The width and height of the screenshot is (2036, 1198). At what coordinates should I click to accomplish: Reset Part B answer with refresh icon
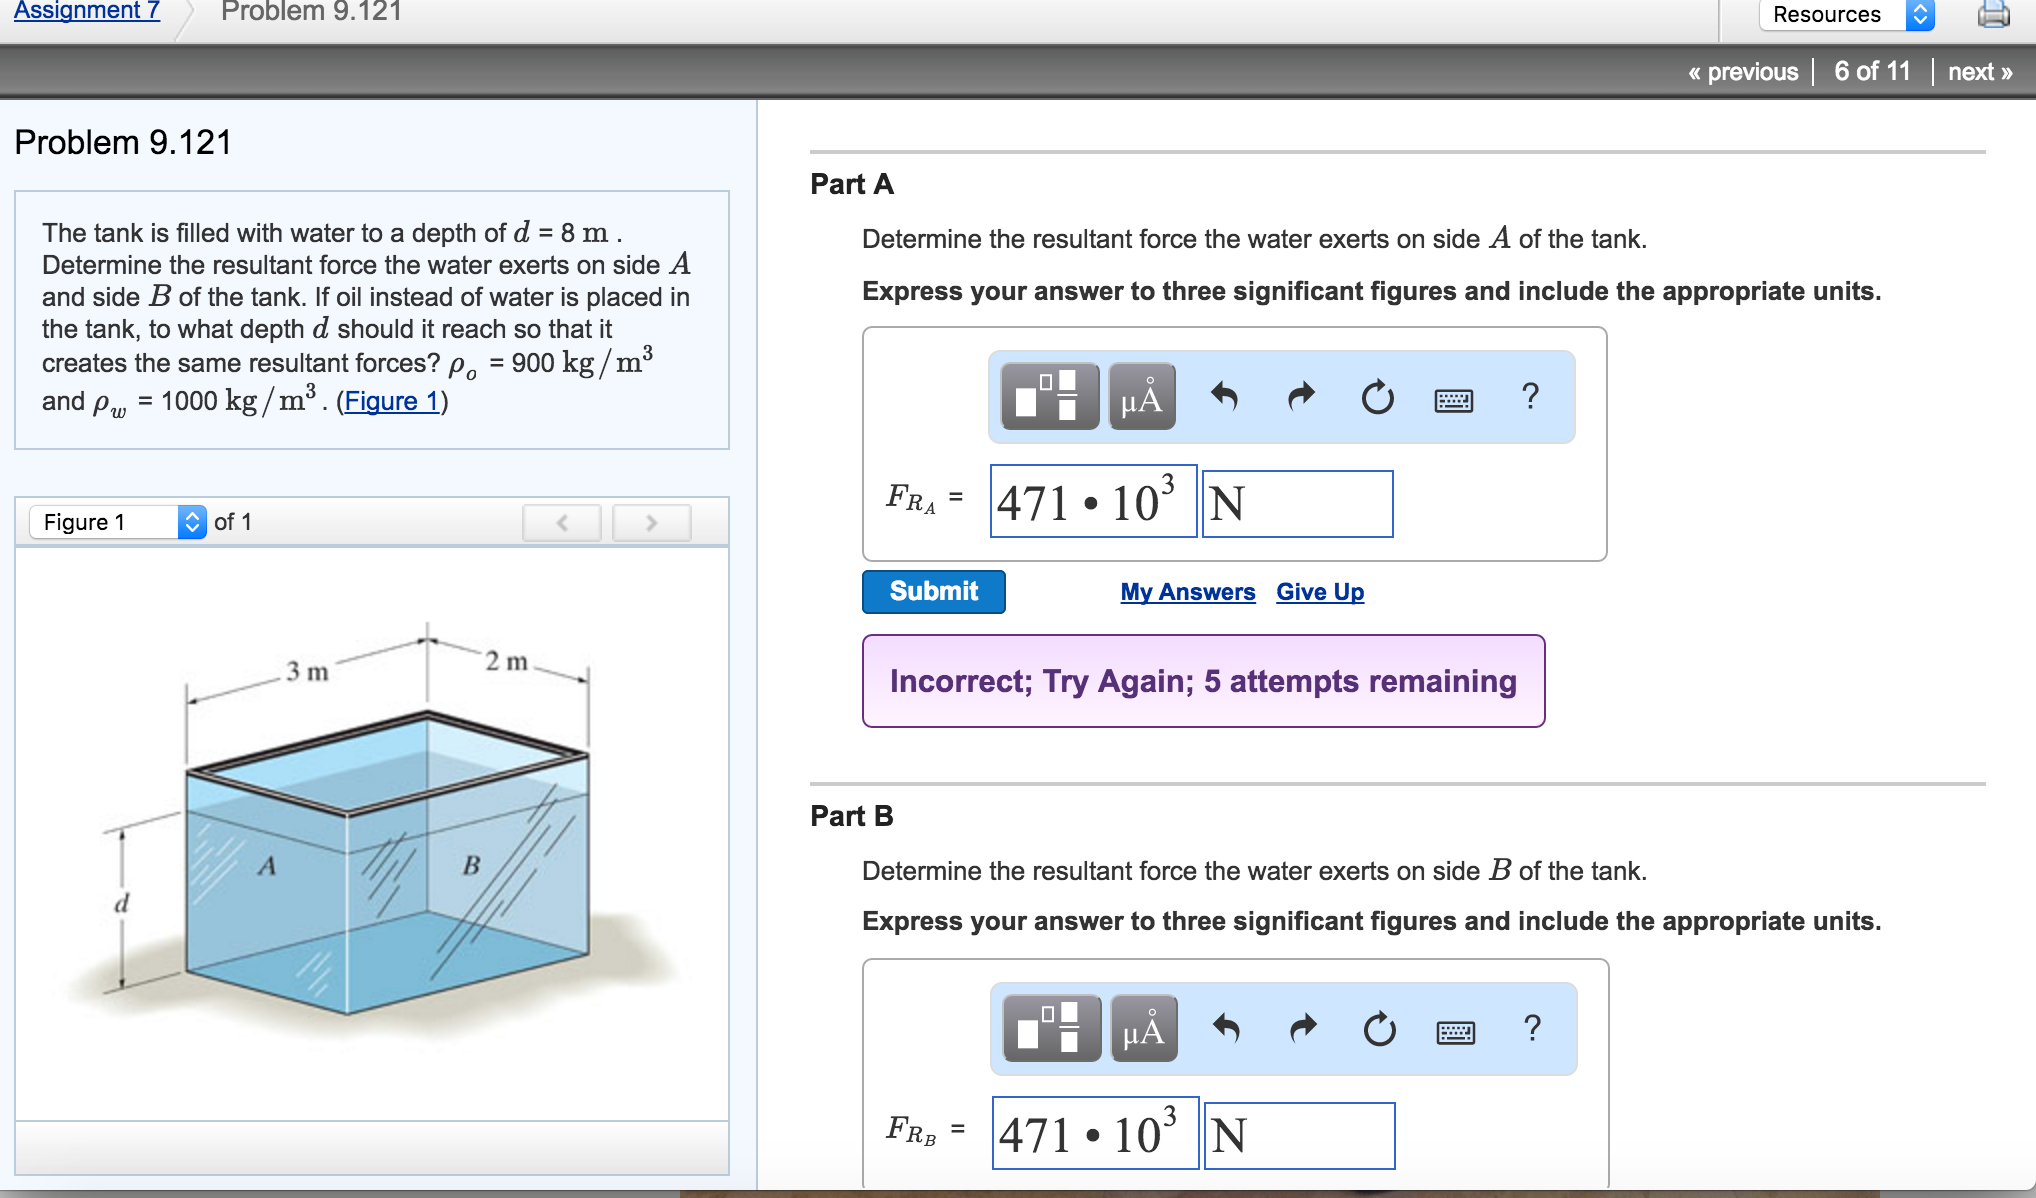(x=1379, y=1029)
